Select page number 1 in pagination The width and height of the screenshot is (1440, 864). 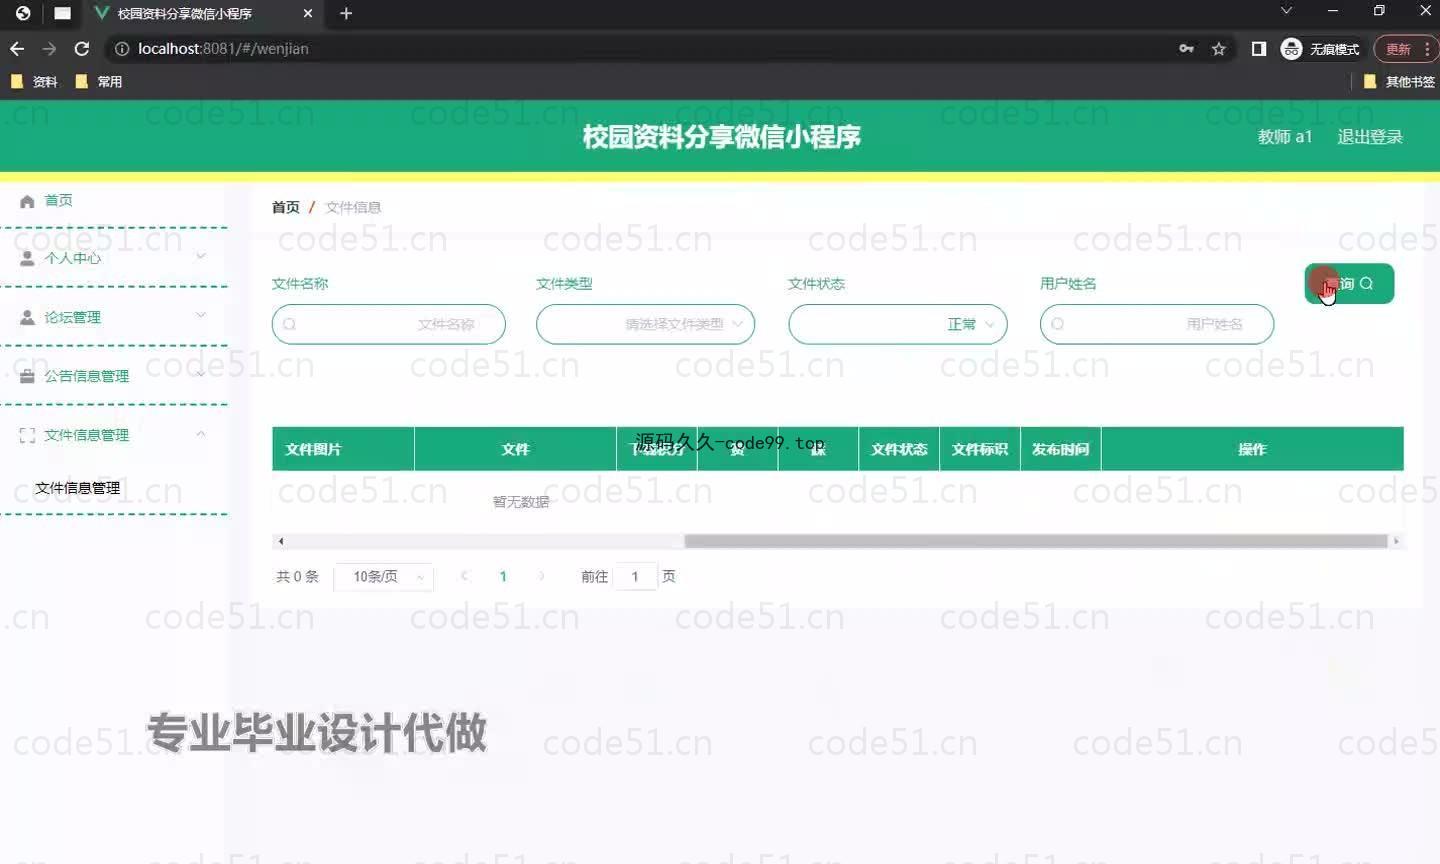point(503,576)
